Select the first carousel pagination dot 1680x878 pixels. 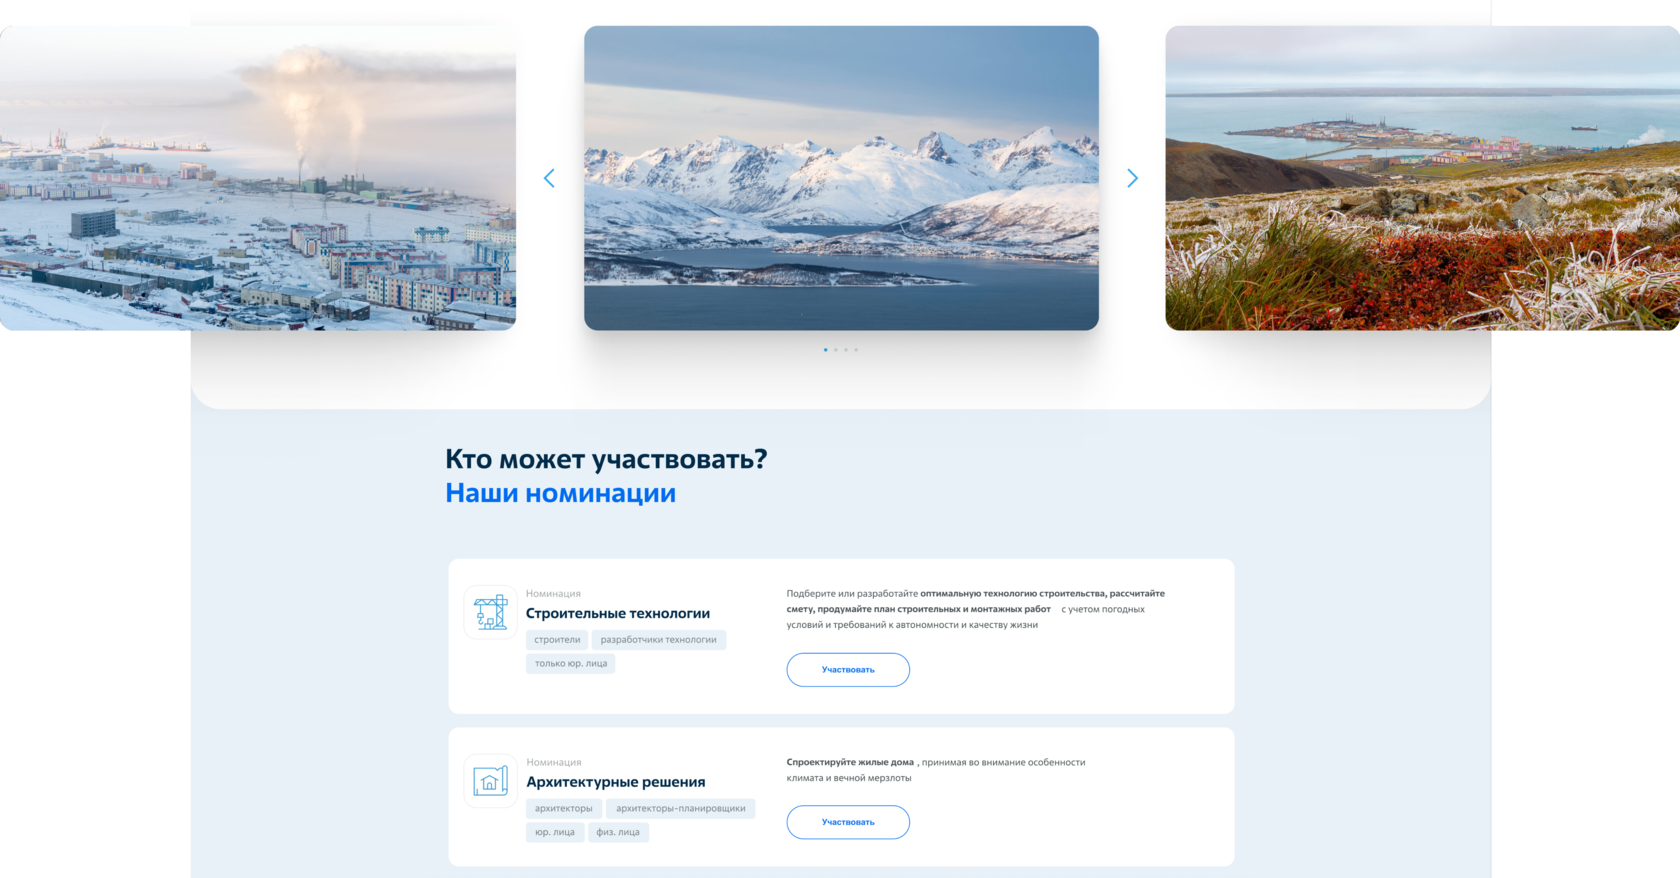825,350
